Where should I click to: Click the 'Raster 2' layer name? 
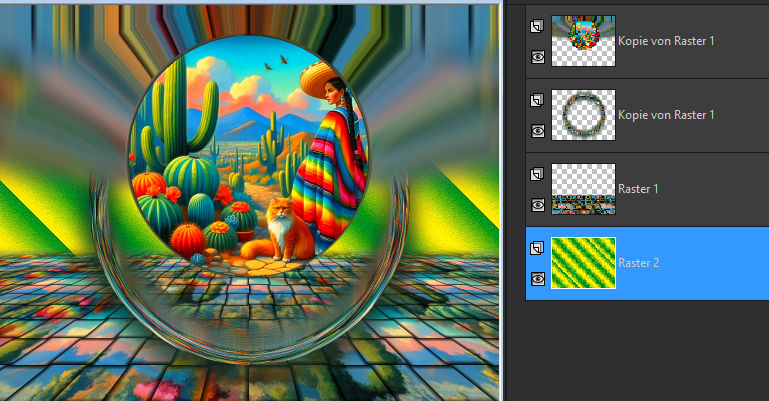638,263
